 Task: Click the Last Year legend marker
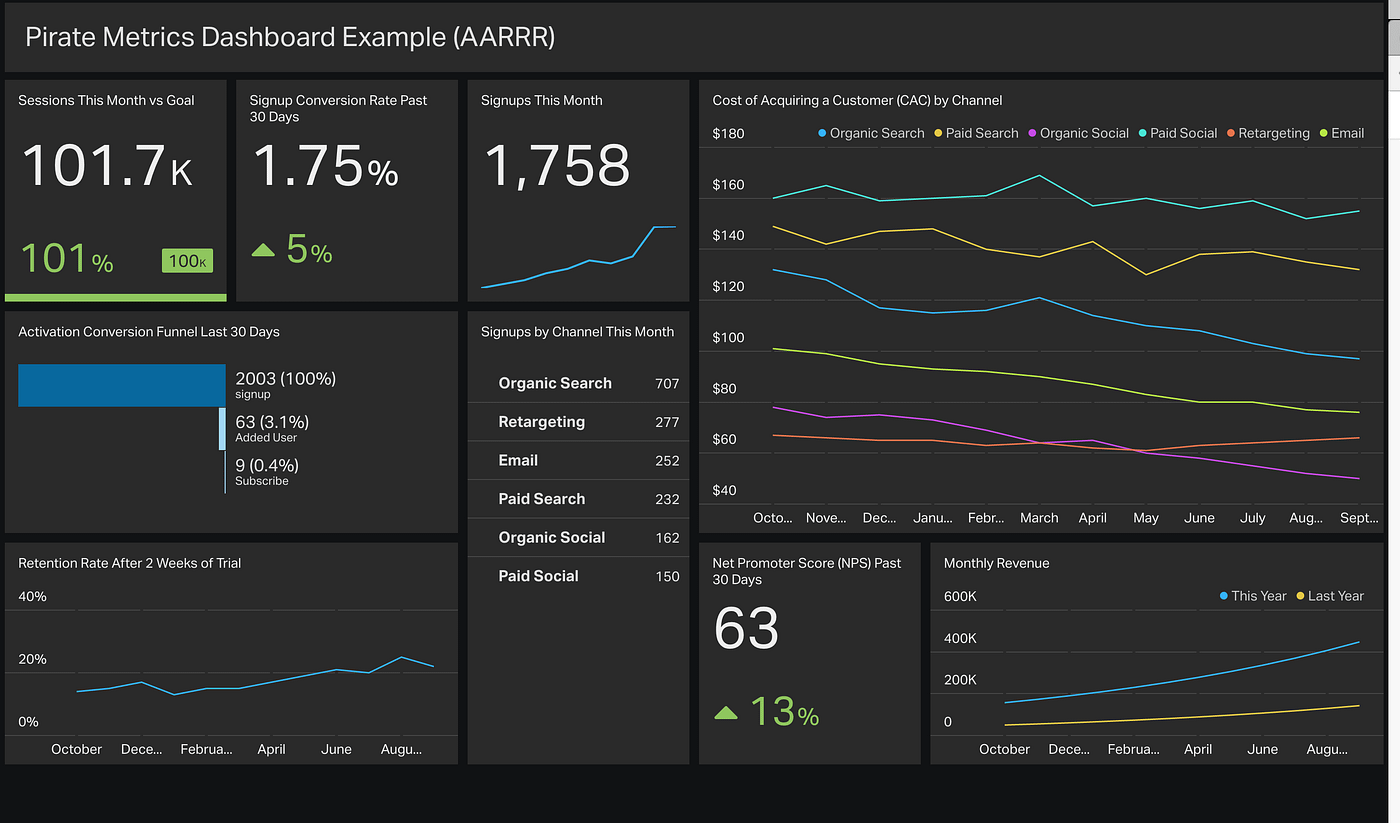pyautogui.click(x=1300, y=596)
